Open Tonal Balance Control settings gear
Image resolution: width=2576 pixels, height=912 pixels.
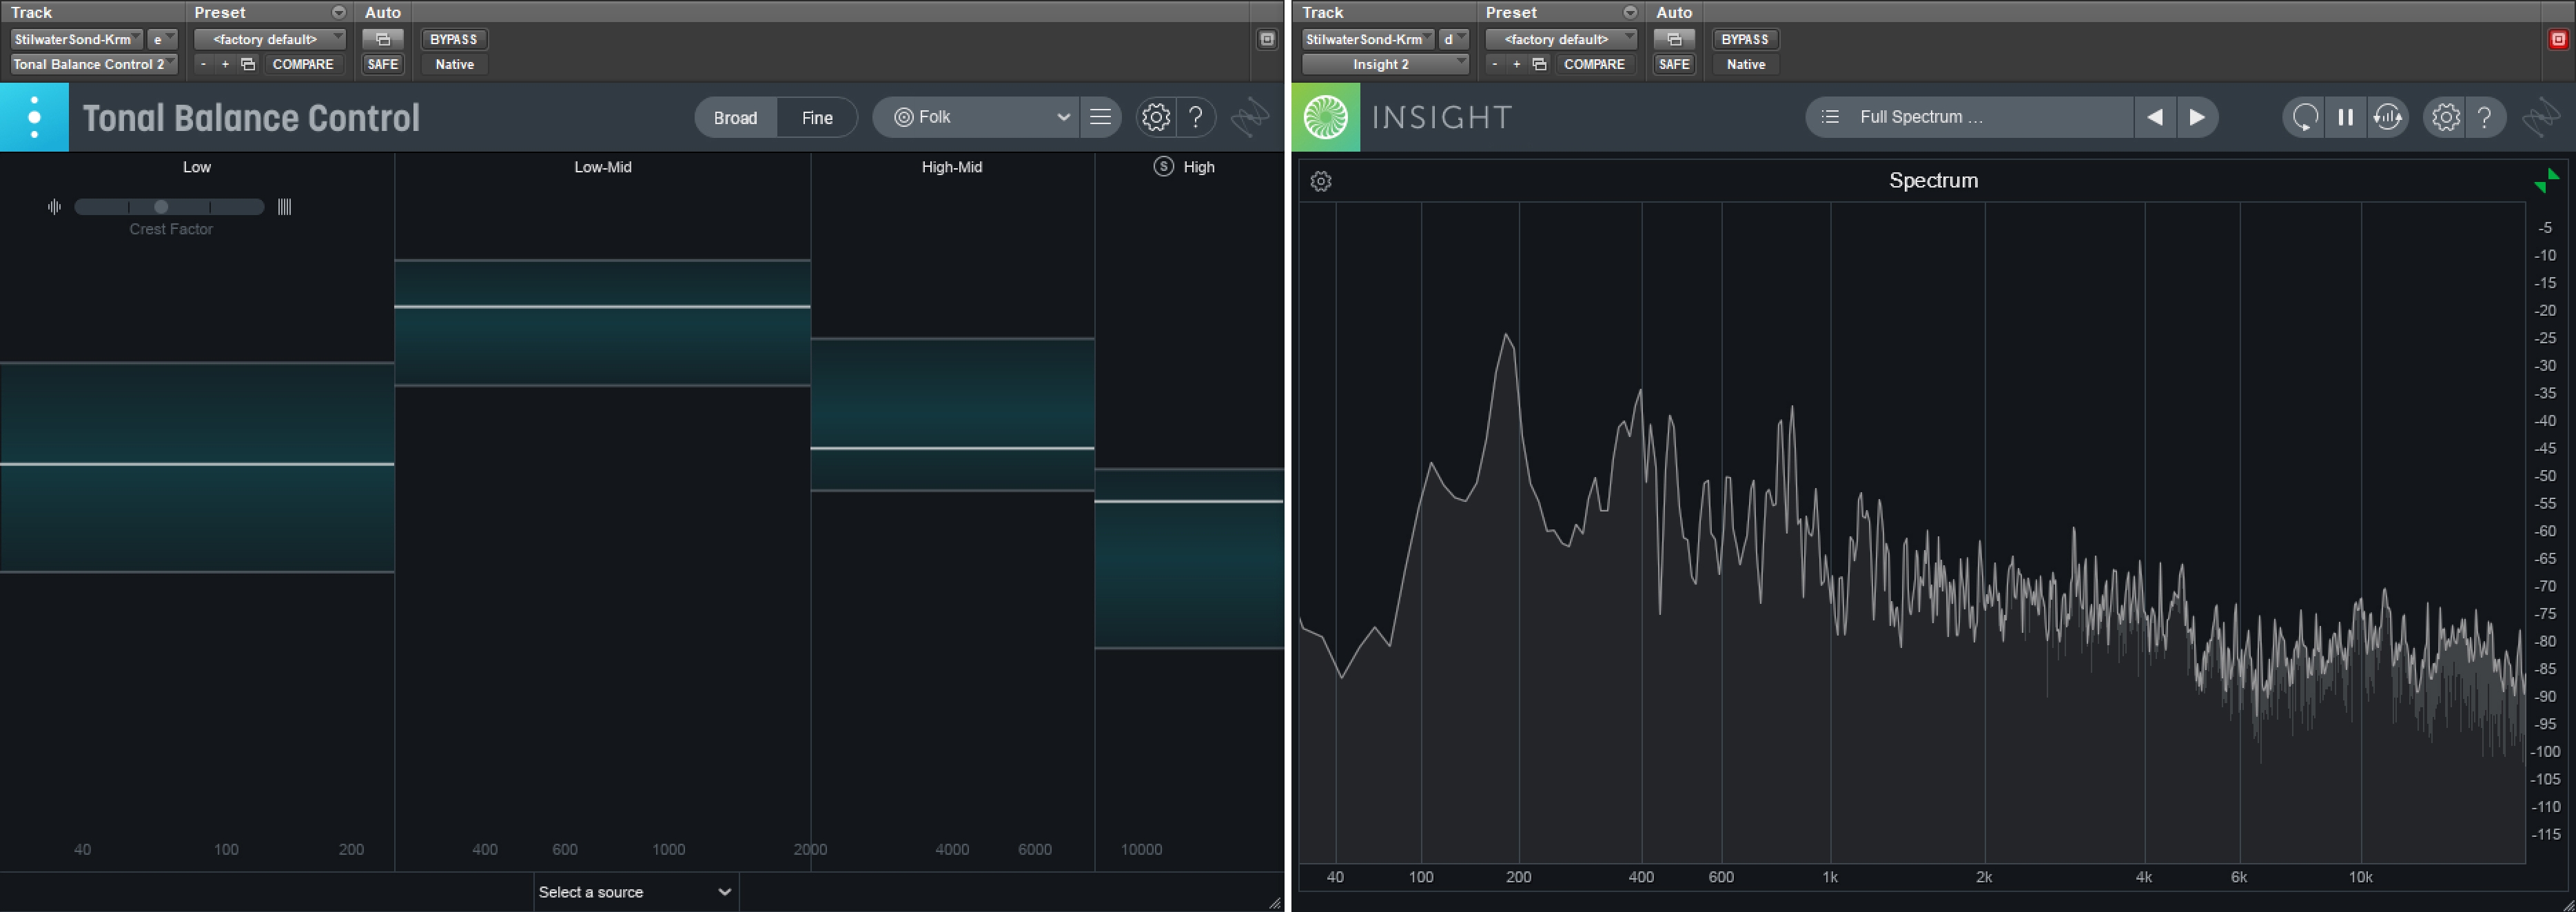tap(1156, 117)
